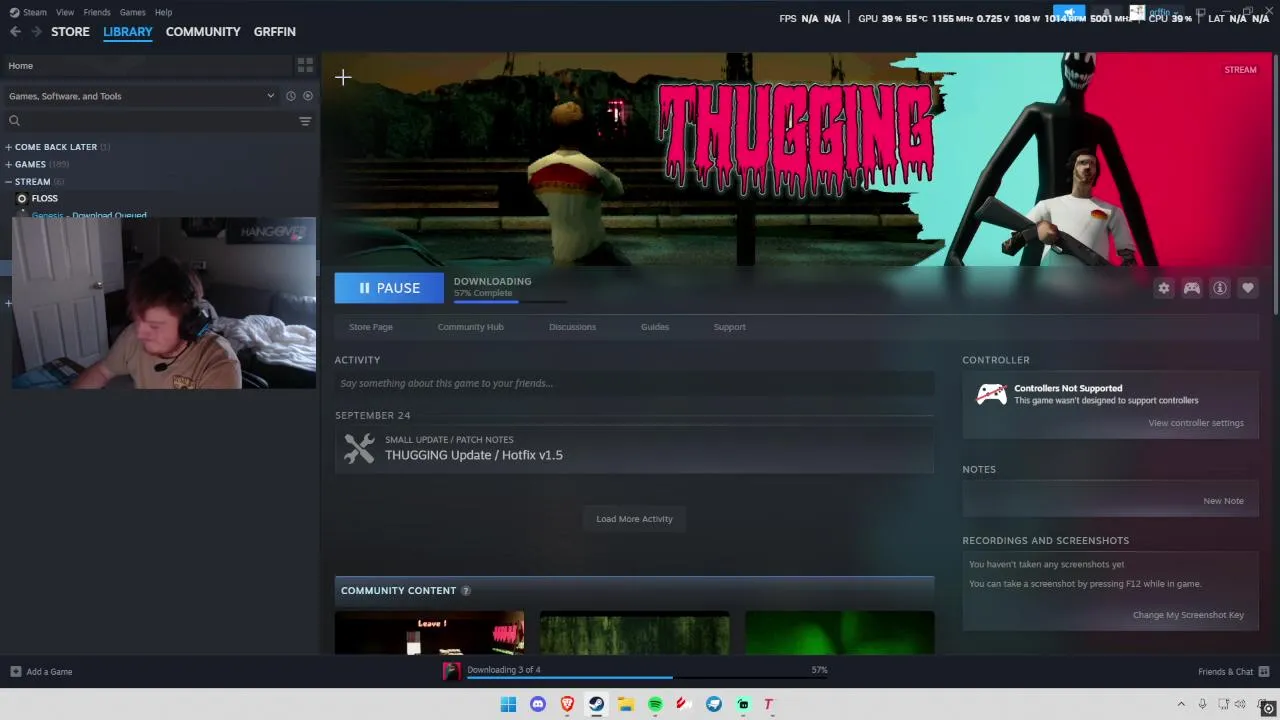Image resolution: width=1280 pixels, height=720 pixels.
Task: Open the green glowing community thumbnail
Action: (840, 633)
